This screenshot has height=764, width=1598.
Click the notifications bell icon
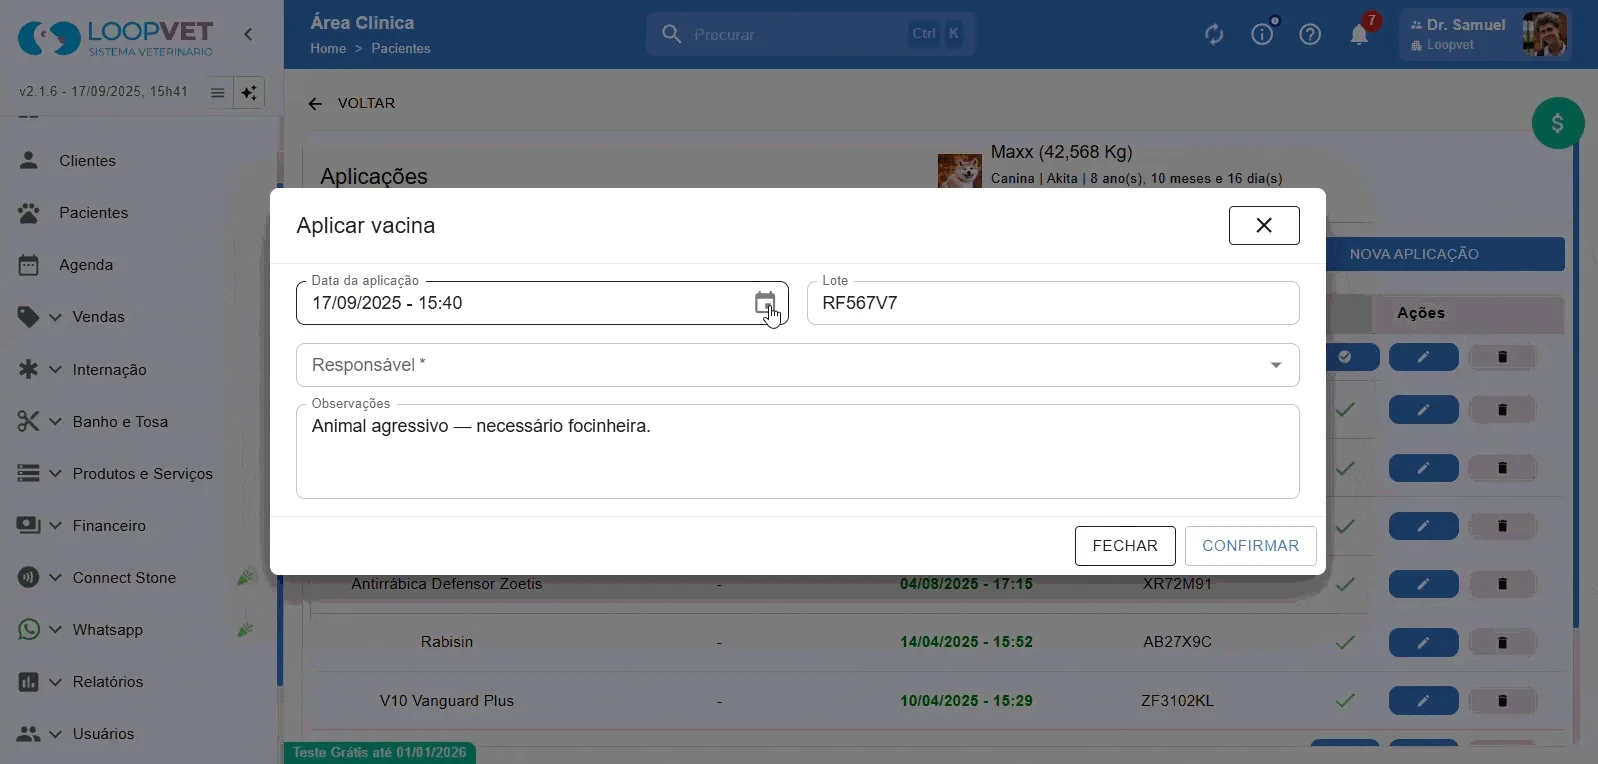tap(1359, 35)
